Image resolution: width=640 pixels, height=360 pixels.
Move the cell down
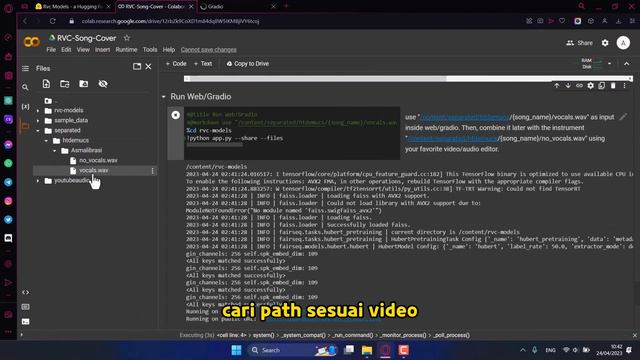tap(568, 86)
